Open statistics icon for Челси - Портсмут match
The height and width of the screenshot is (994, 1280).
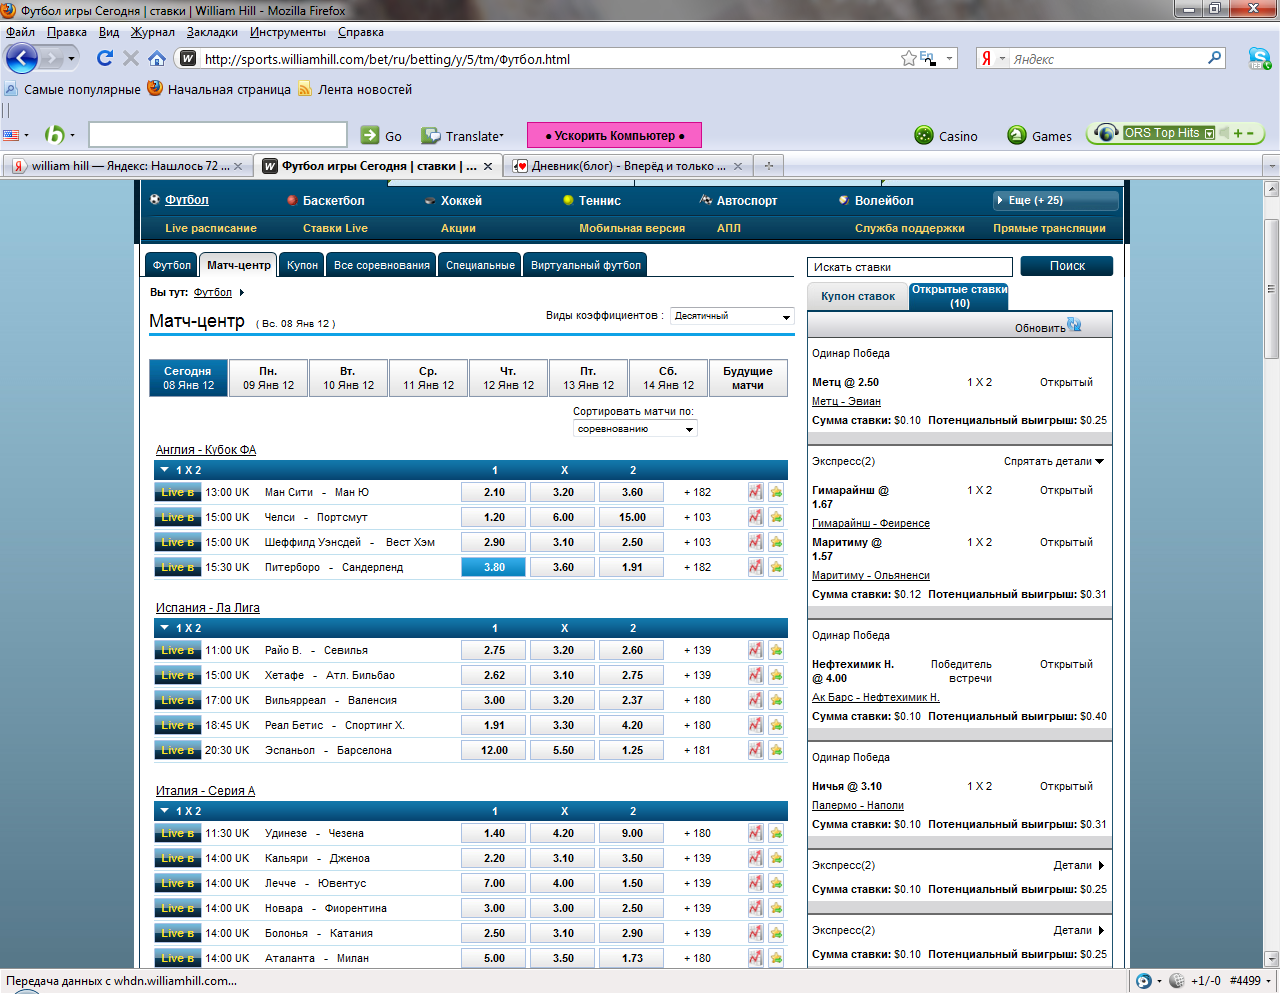pos(755,517)
